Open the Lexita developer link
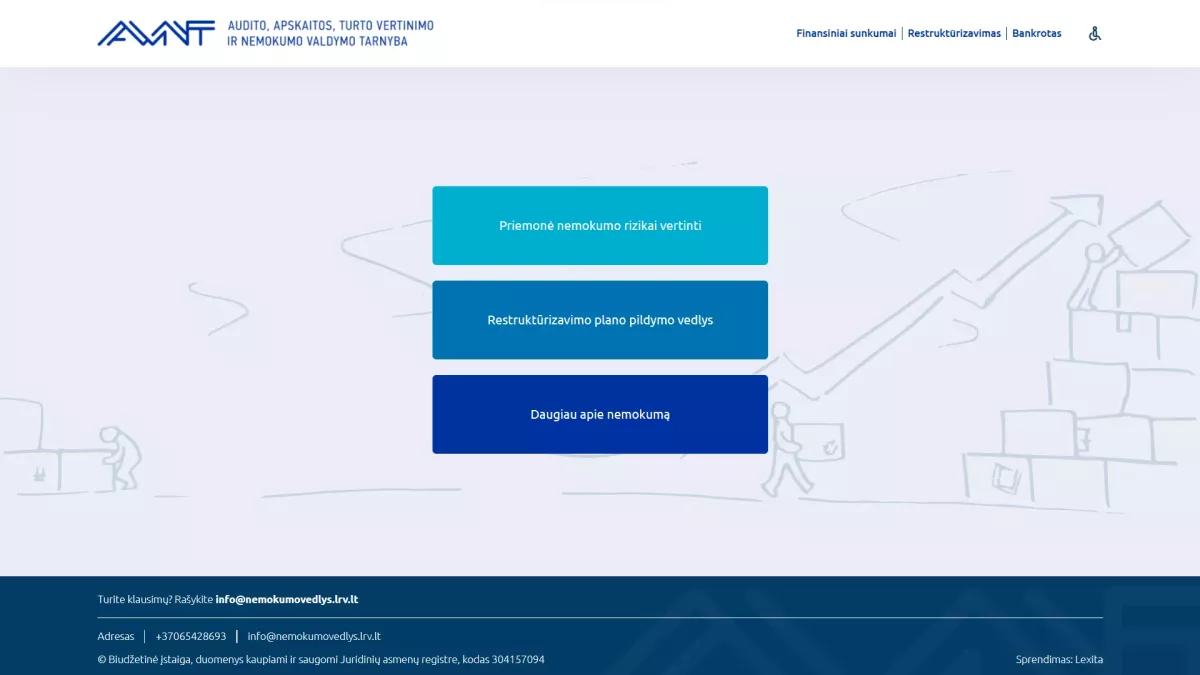The width and height of the screenshot is (1200, 675). click(x=1089, y=659)
